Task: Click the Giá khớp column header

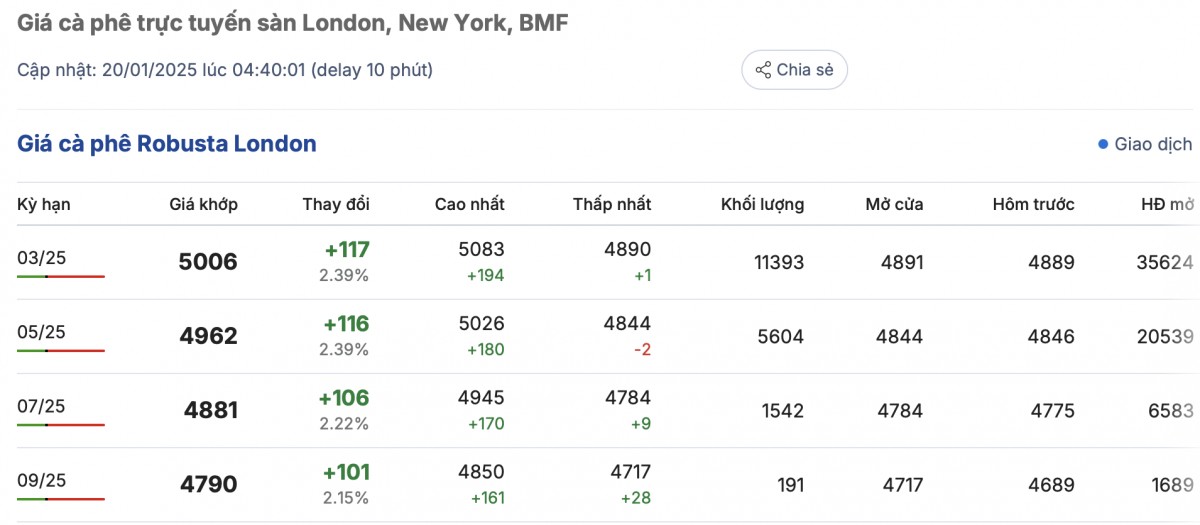Action: (x=203, y=205)
